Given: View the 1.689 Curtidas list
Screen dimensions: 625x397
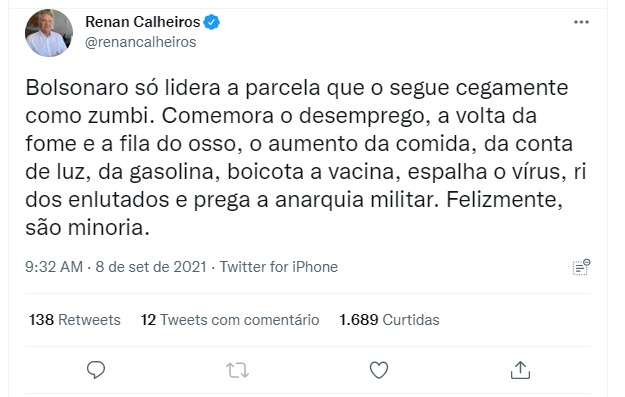Looking at the screenshot, I should [389, 320].
